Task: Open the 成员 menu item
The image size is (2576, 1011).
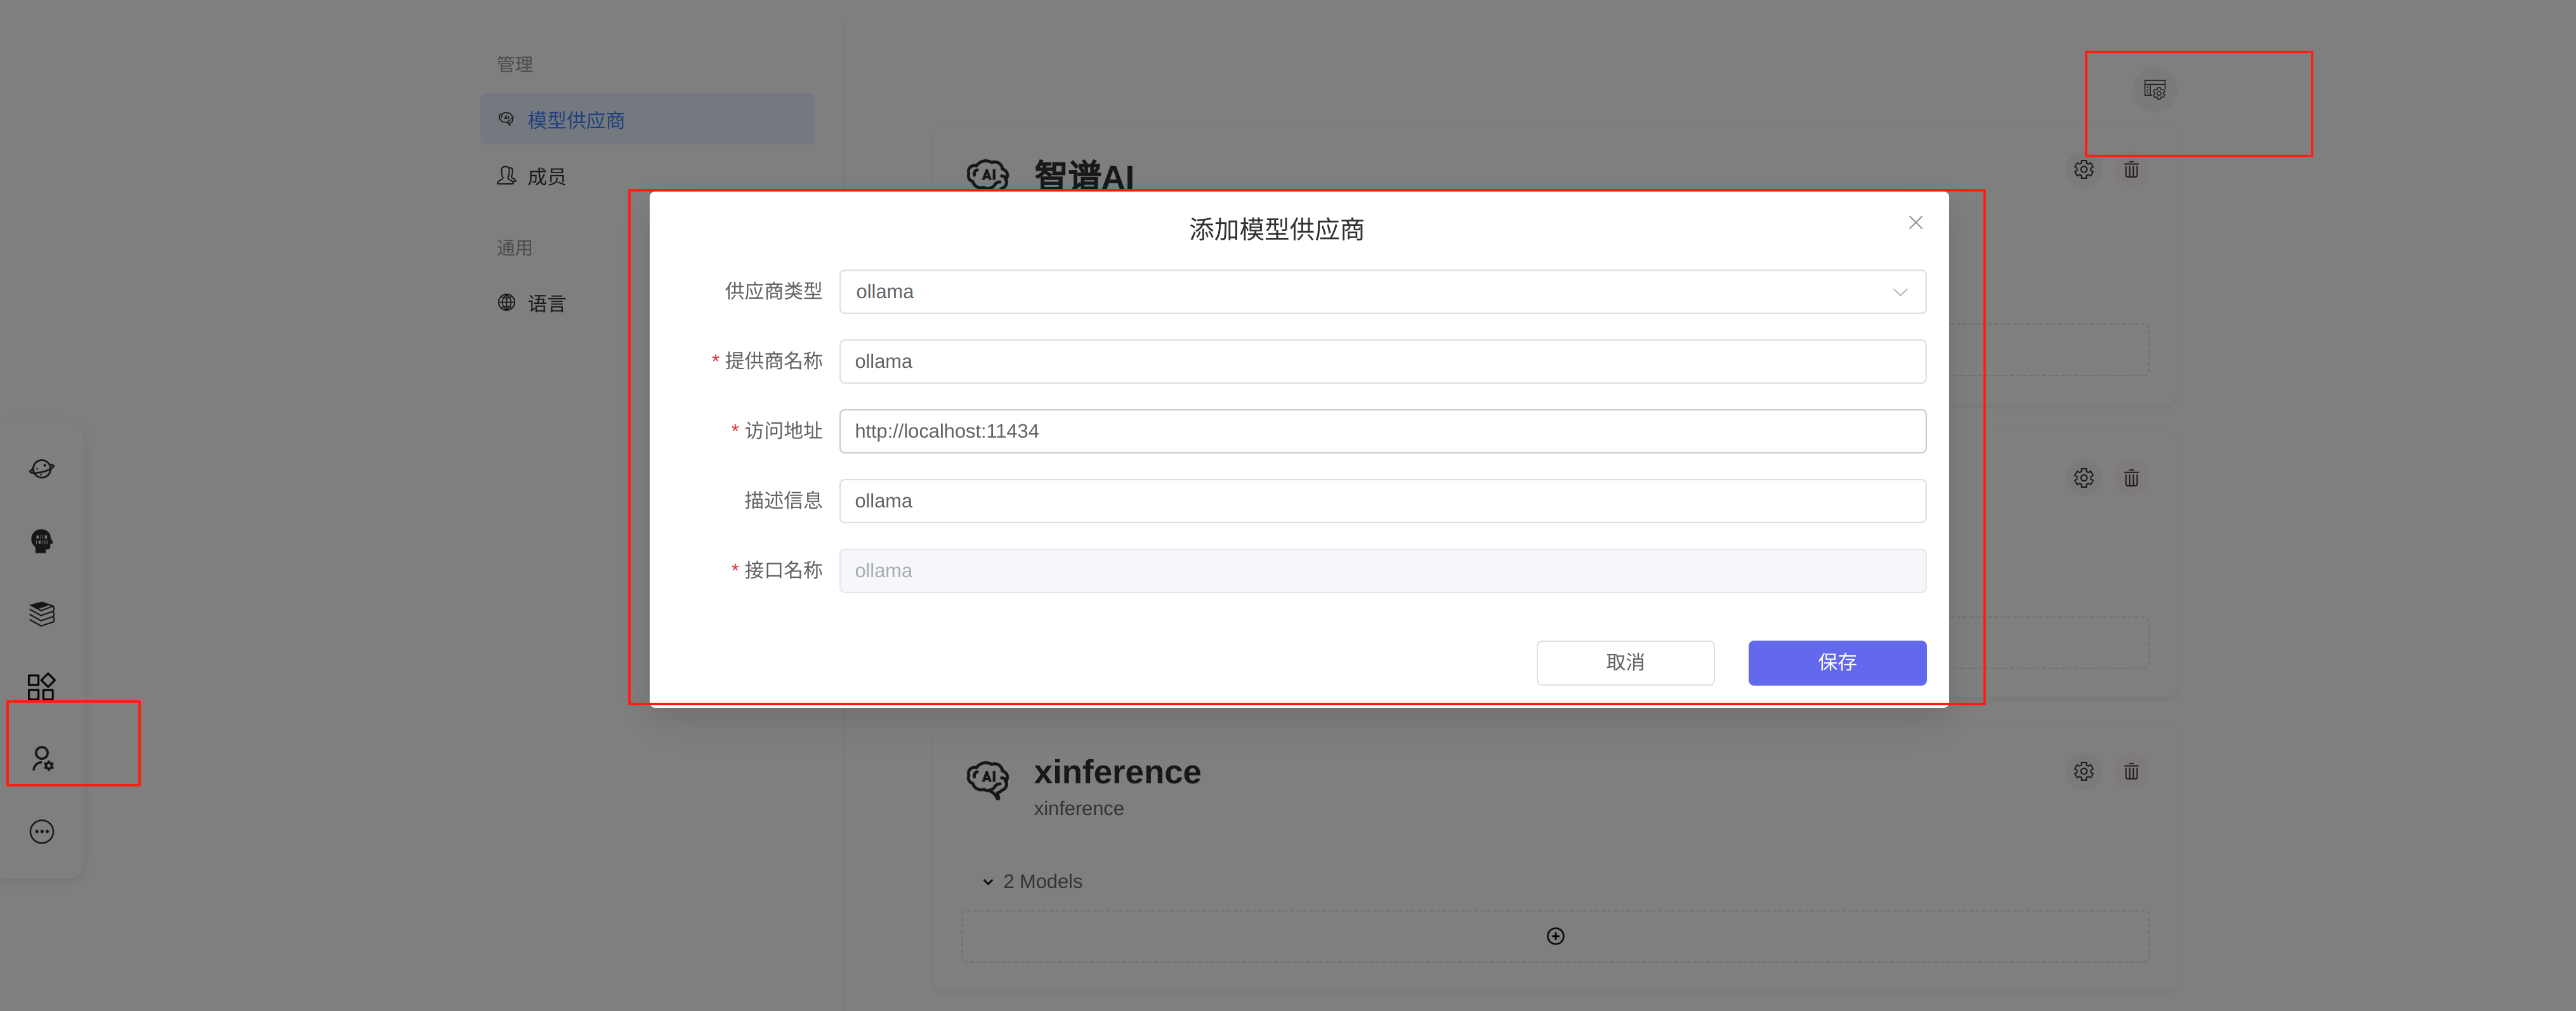Action: point(546,177)
